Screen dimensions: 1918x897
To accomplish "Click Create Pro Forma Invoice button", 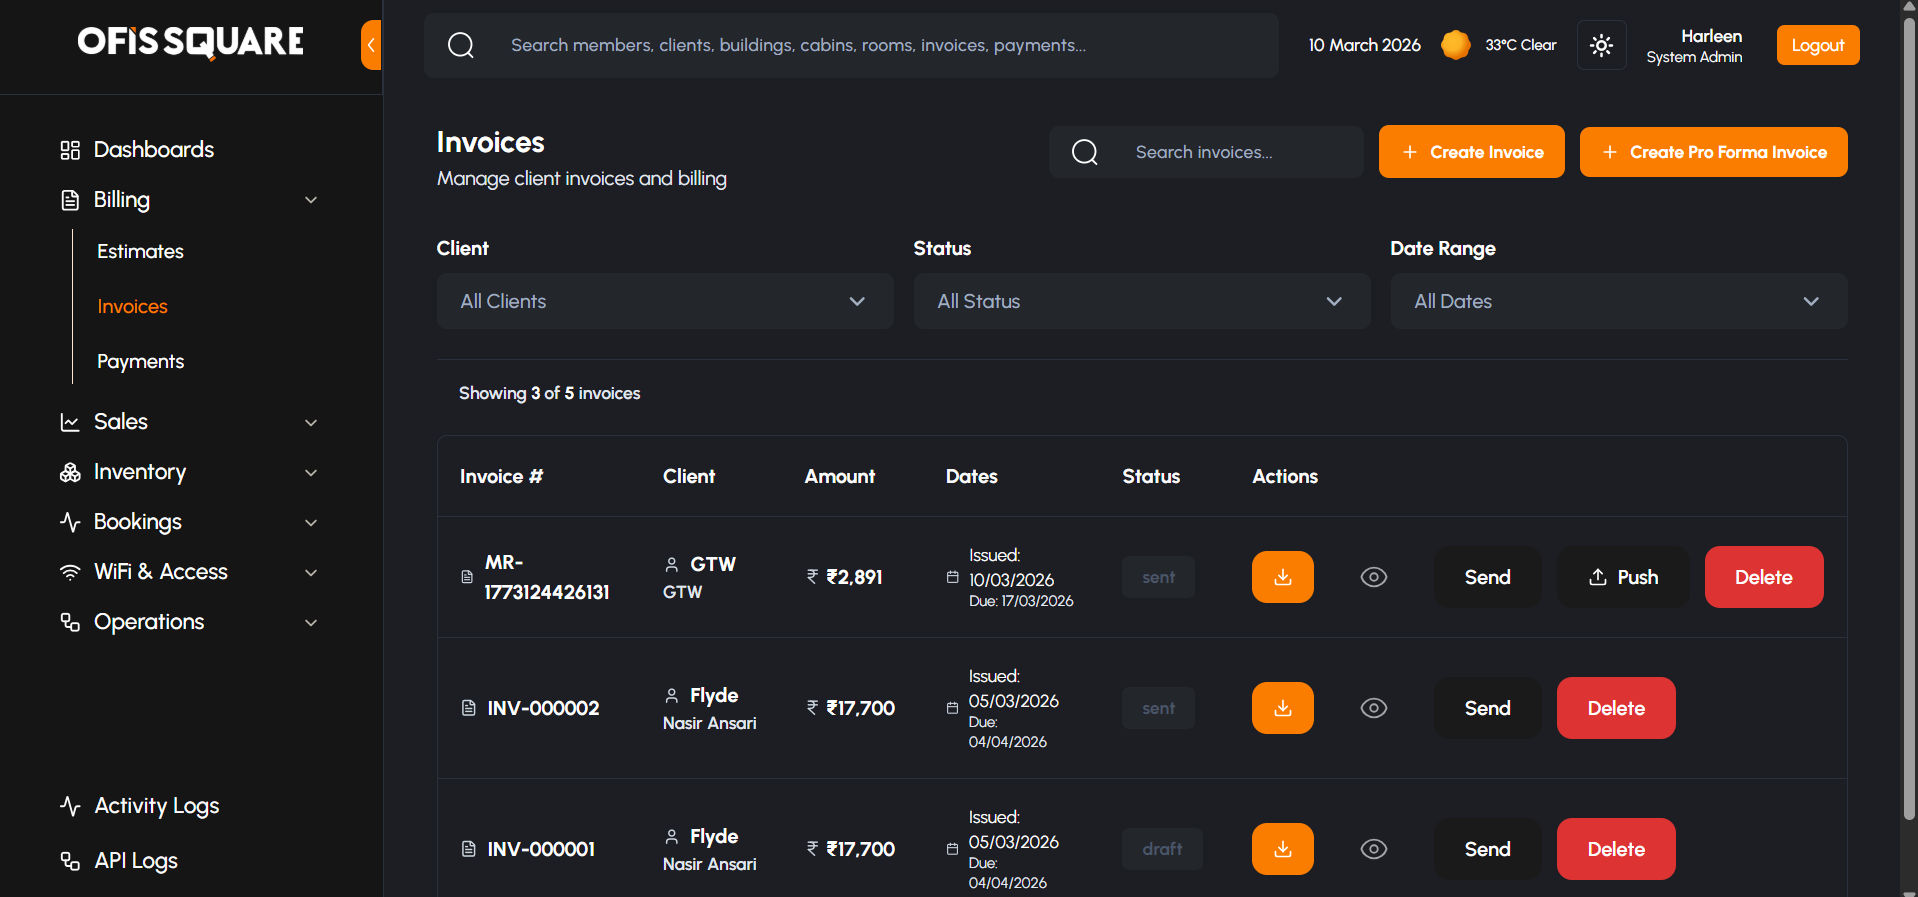I will [x=1714, y=152].
